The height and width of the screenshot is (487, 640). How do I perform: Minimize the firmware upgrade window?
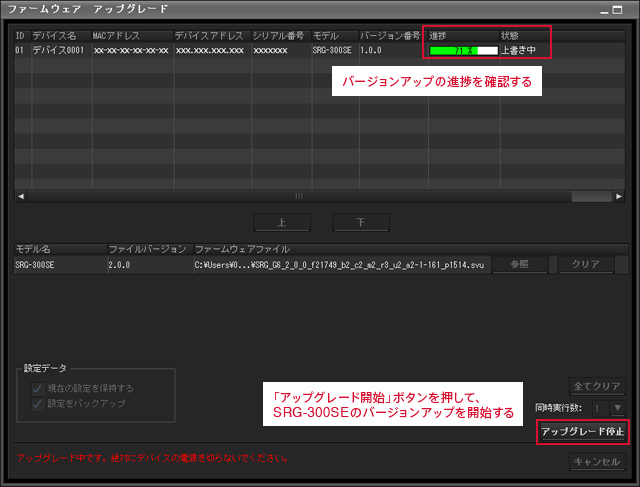[x=604, y=9]
